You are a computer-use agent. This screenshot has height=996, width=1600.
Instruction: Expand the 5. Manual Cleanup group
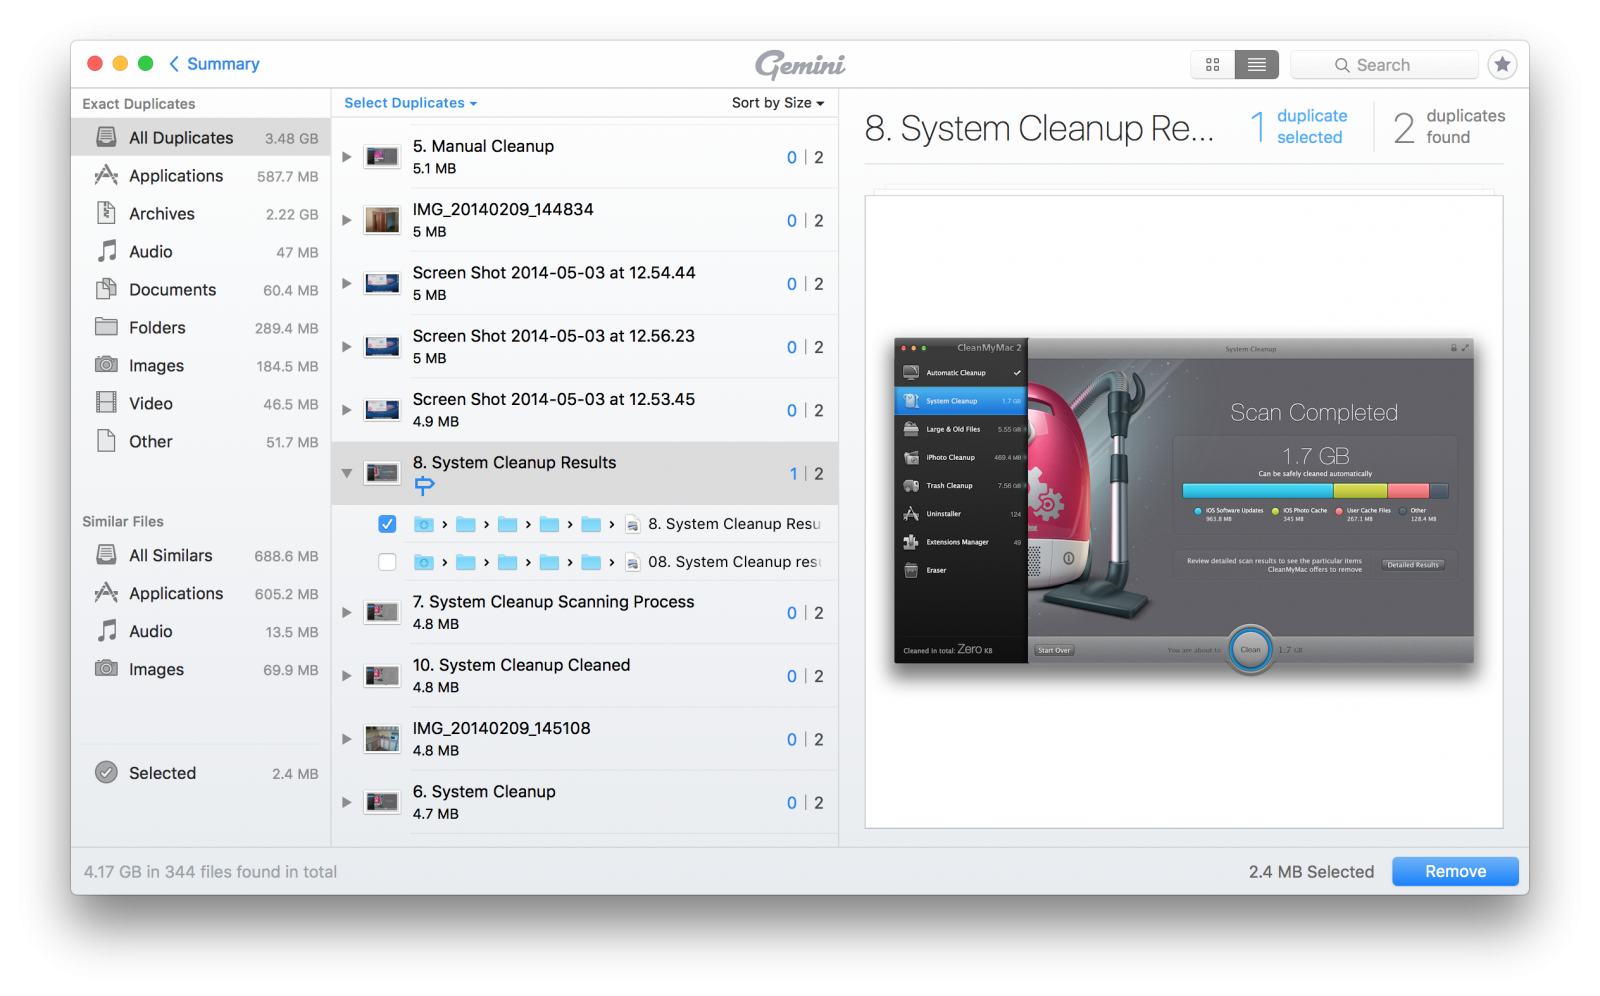pyautogui.click(x=347, y=157)
